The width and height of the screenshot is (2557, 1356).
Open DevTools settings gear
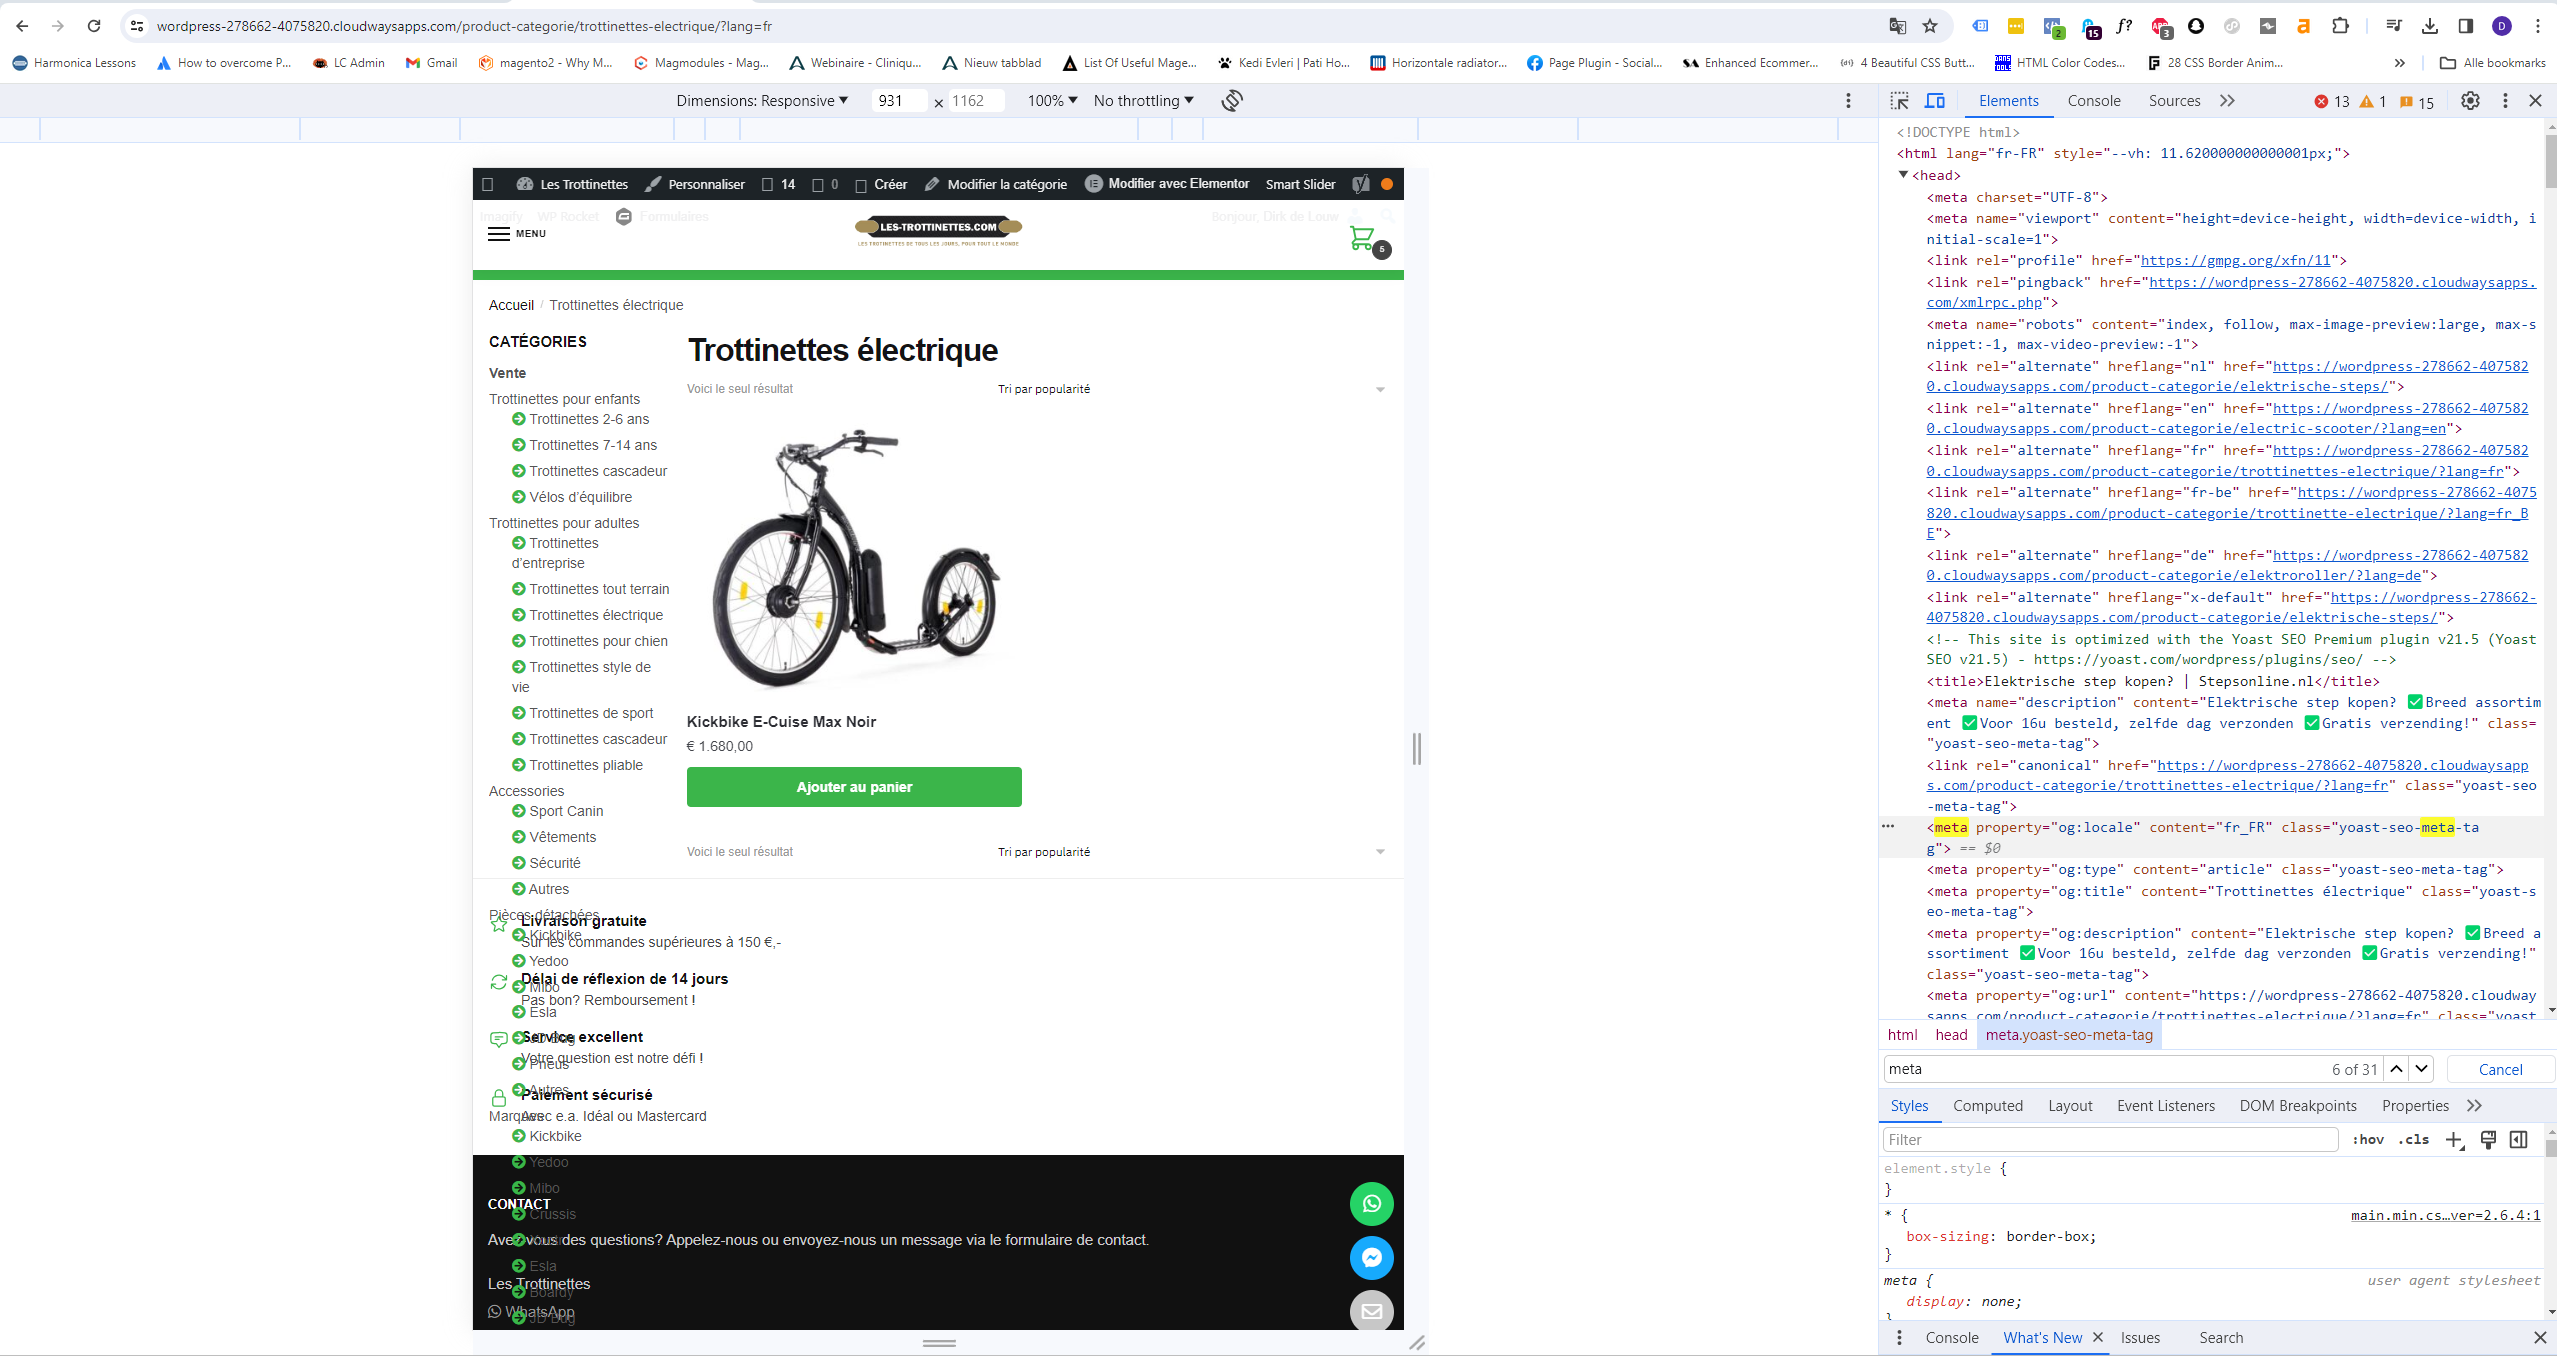click(2470, 101)
